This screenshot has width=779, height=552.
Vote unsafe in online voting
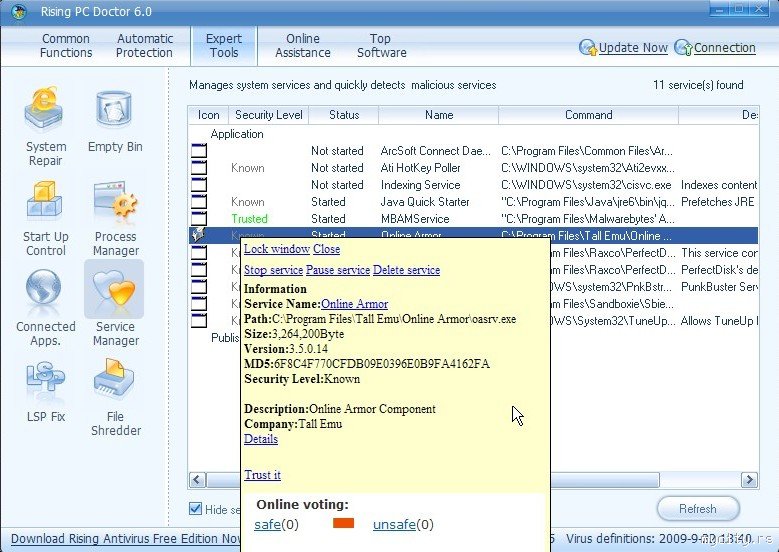click(x=394, y=524)
